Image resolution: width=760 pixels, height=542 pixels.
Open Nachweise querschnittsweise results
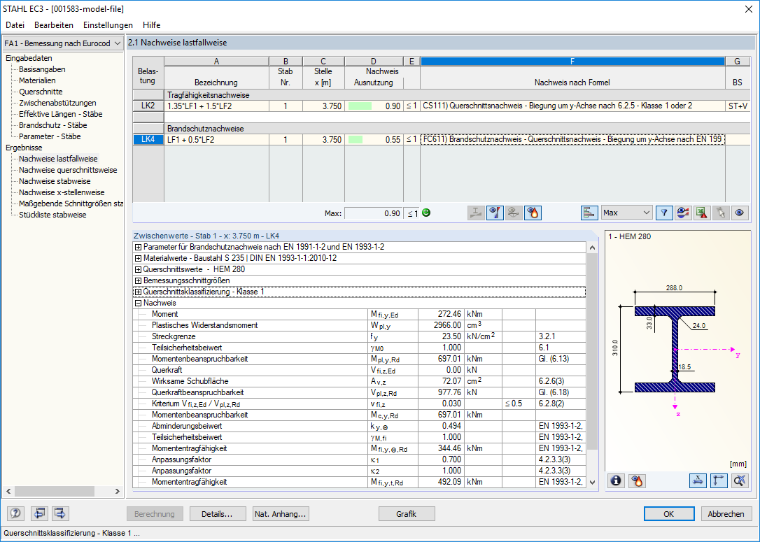(x=68, y=170)
